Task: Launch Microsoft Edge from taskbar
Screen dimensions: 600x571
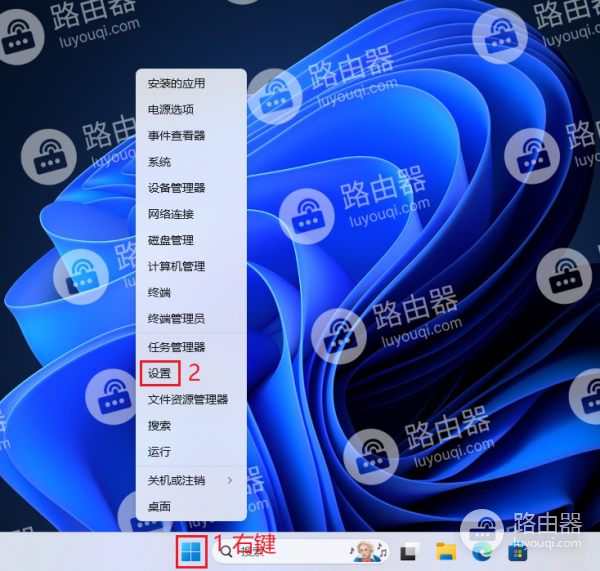Action: click(482, 552)
